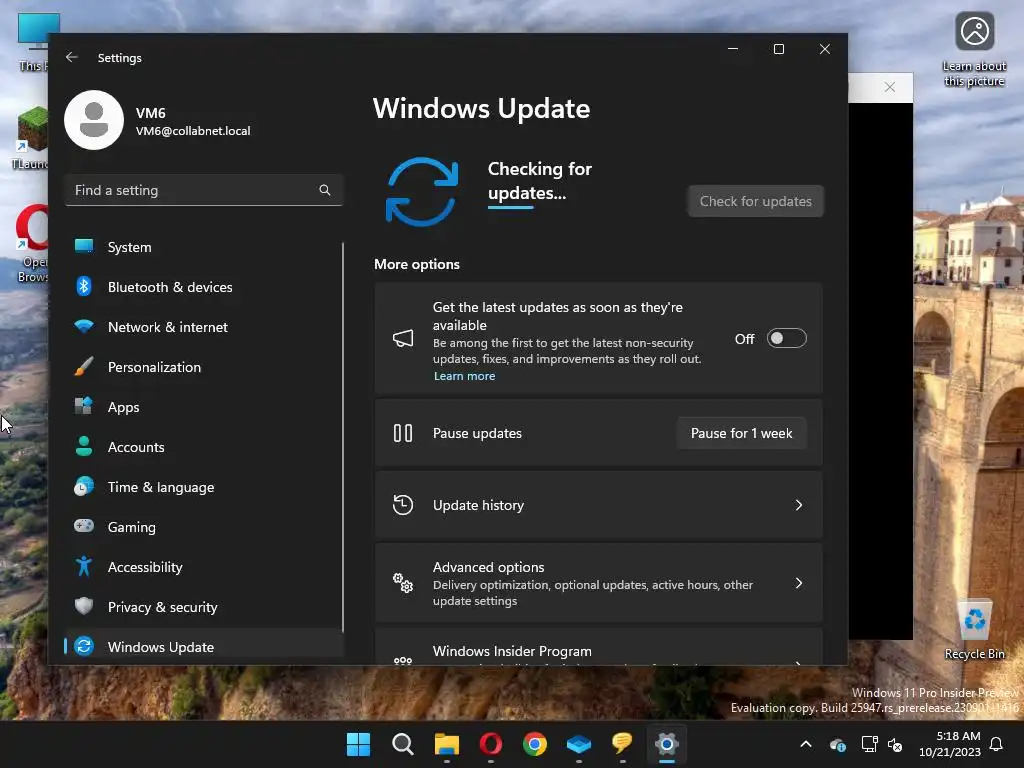Open the Recycle Bin desktop icon
This screenshot has height=768, width=1024.
[974, 629]
